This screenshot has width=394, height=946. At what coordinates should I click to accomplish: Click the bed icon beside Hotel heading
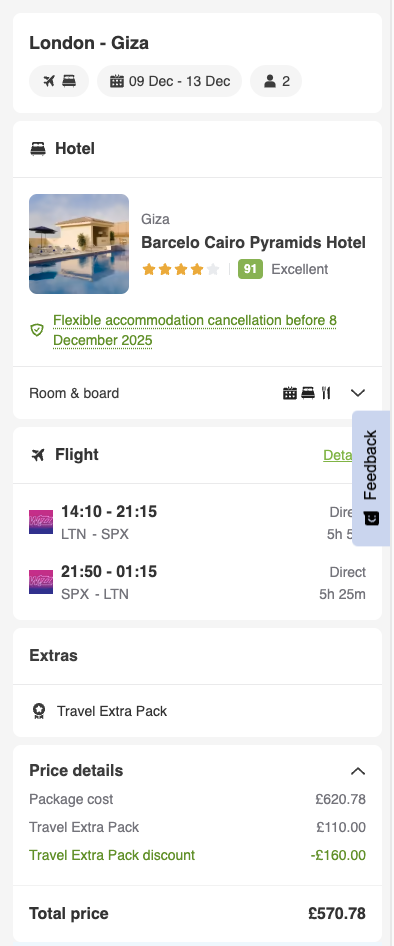coord(38,148)
